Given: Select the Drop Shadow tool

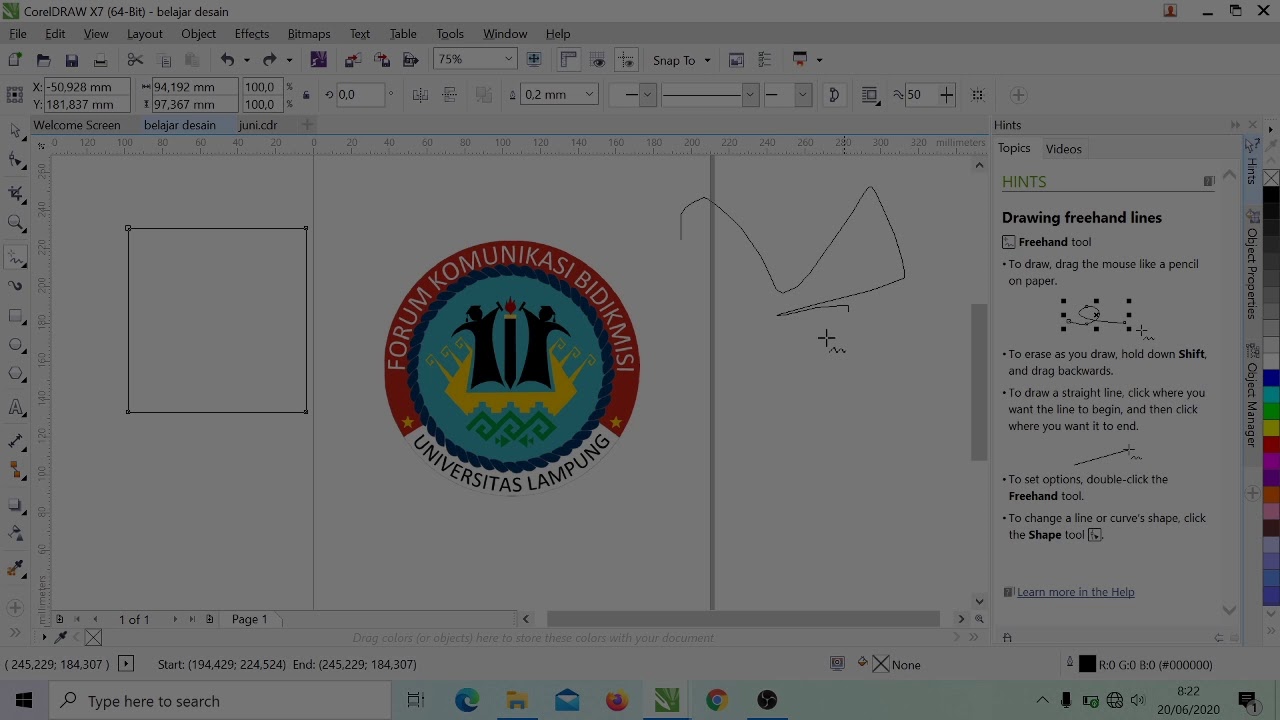Looking at the screenshot, I should point(15,505).
